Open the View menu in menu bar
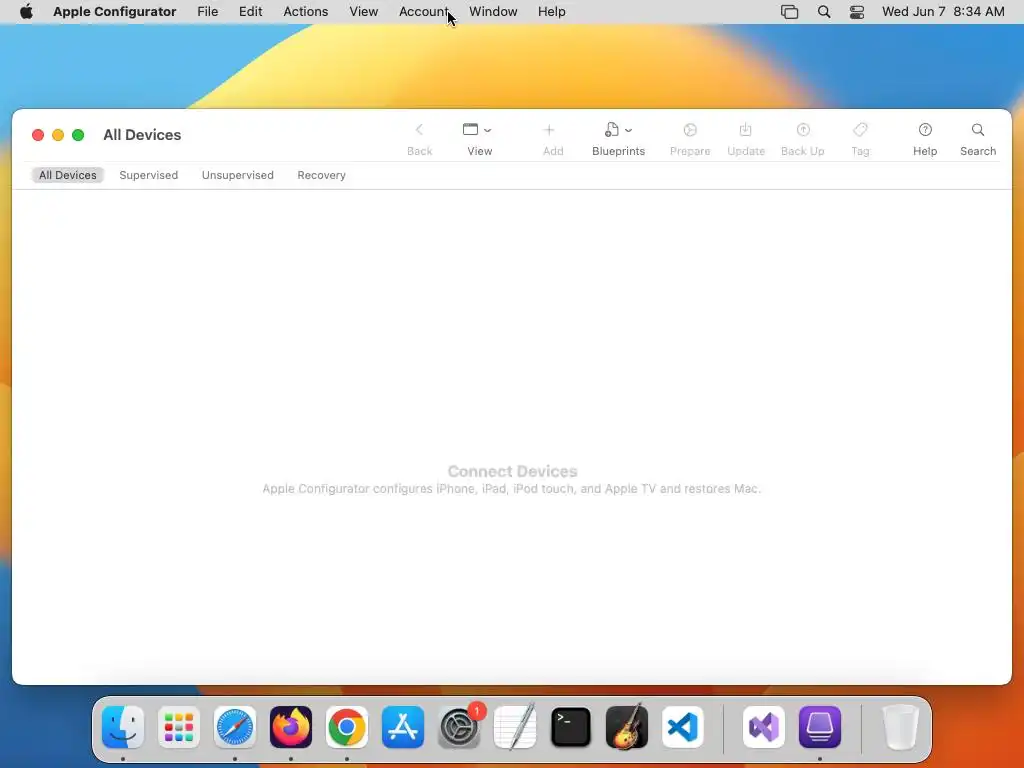 (363, 12)
